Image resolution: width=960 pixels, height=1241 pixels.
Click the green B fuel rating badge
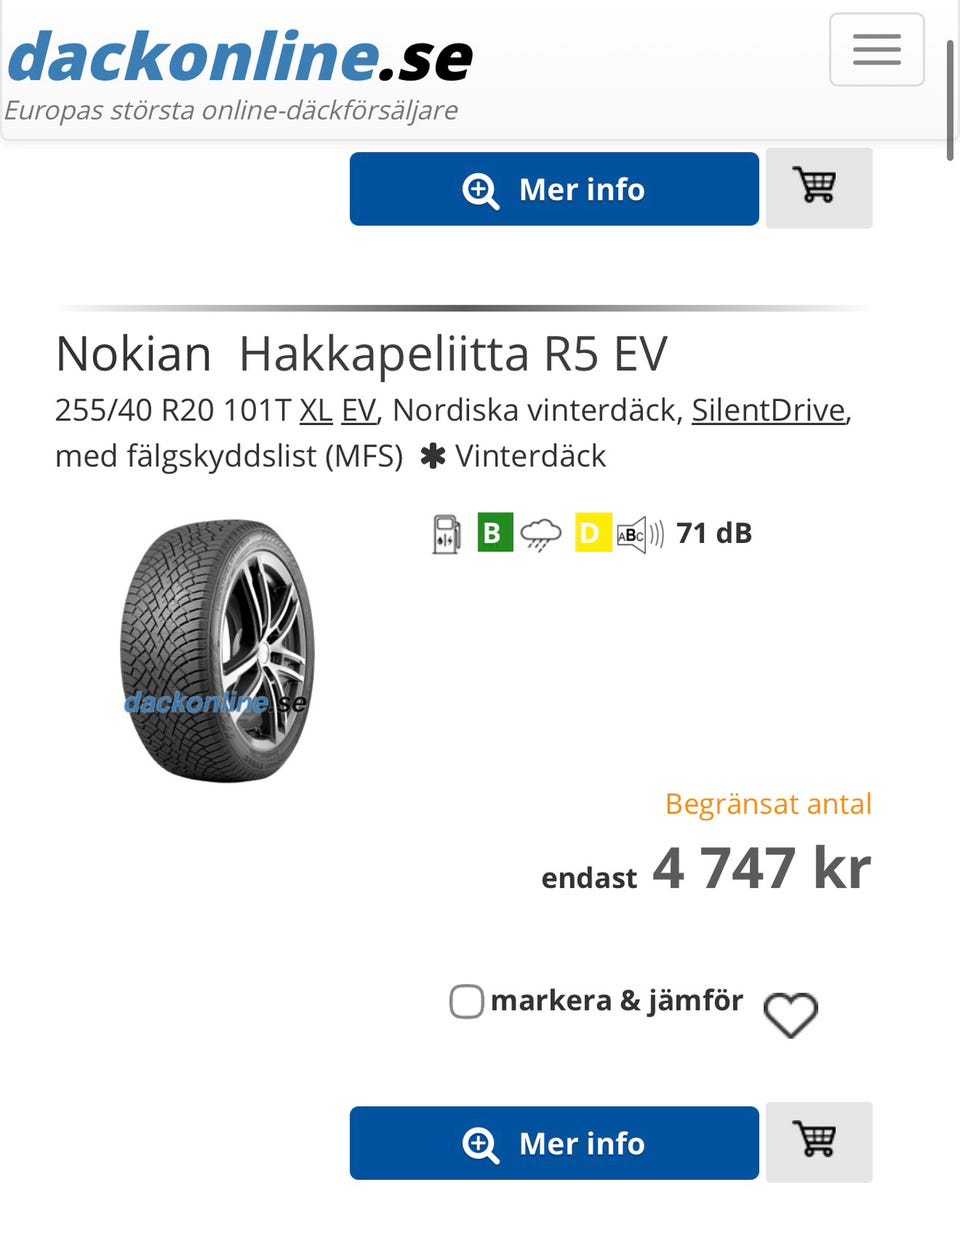pos(494,533)
